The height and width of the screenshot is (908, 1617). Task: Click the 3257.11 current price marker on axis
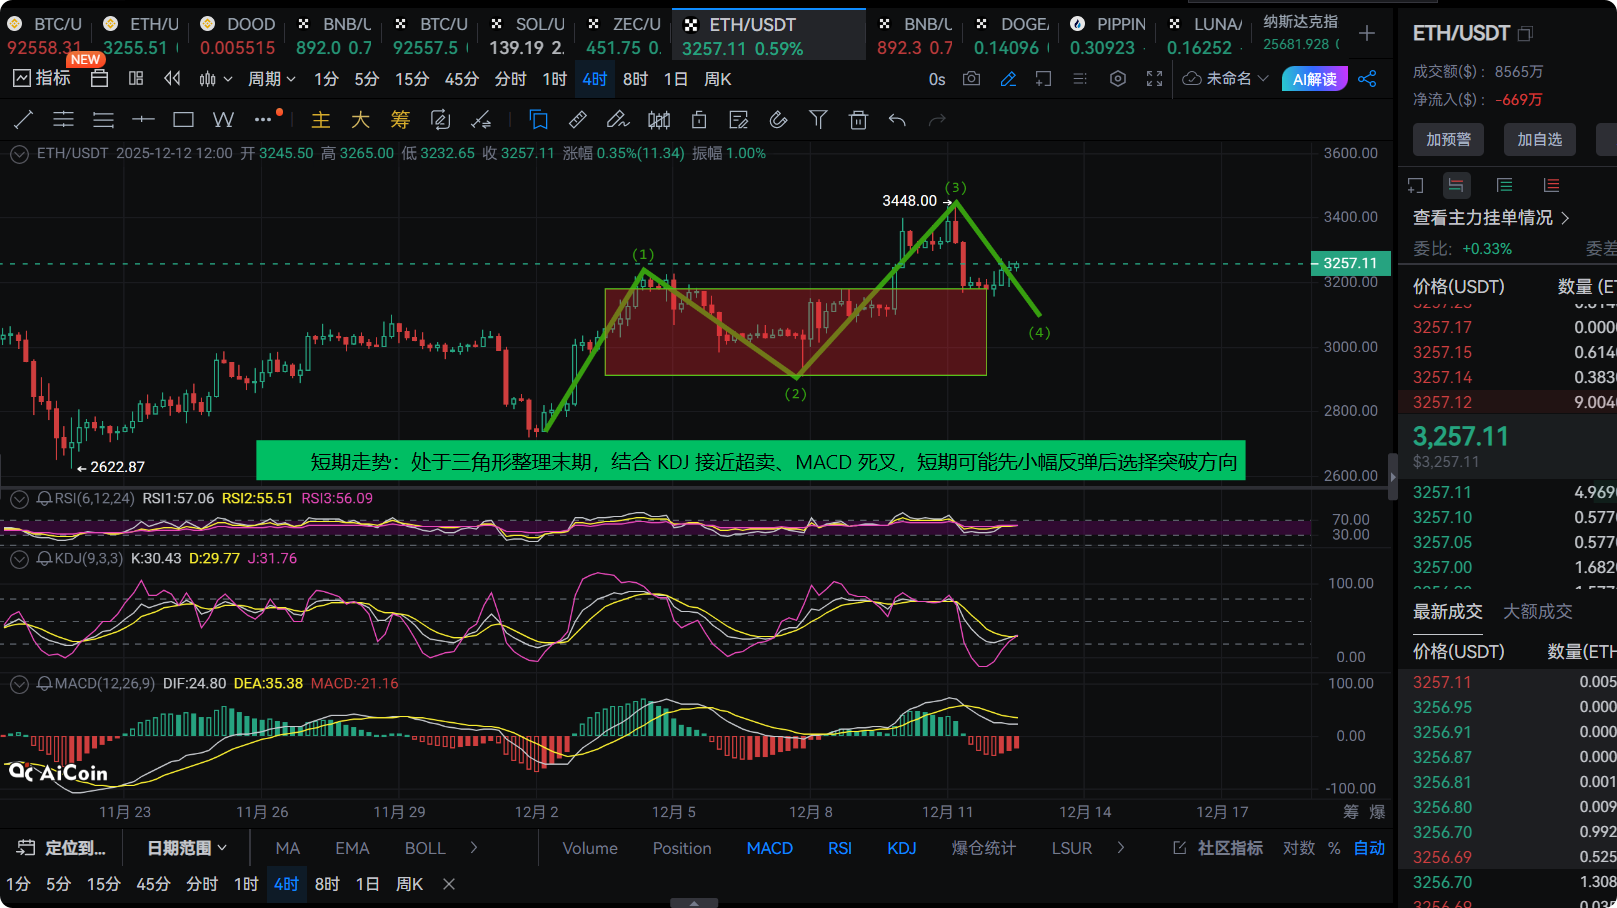pyautogui.click(x=1350, y=263)
